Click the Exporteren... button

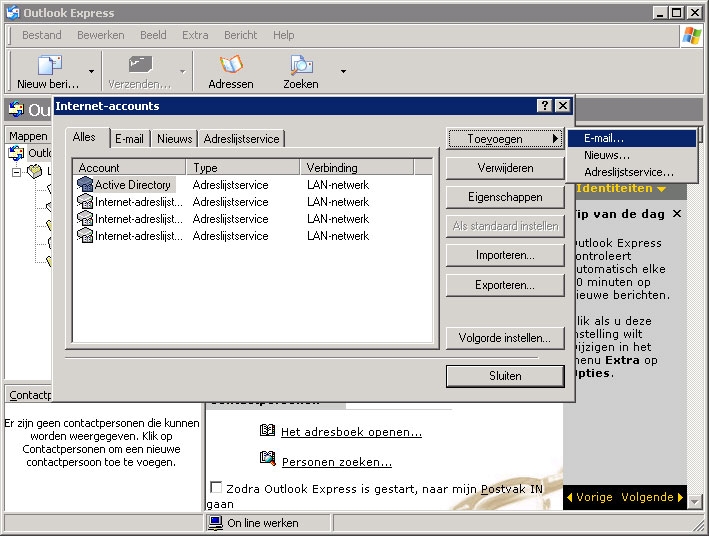[505, 285]
